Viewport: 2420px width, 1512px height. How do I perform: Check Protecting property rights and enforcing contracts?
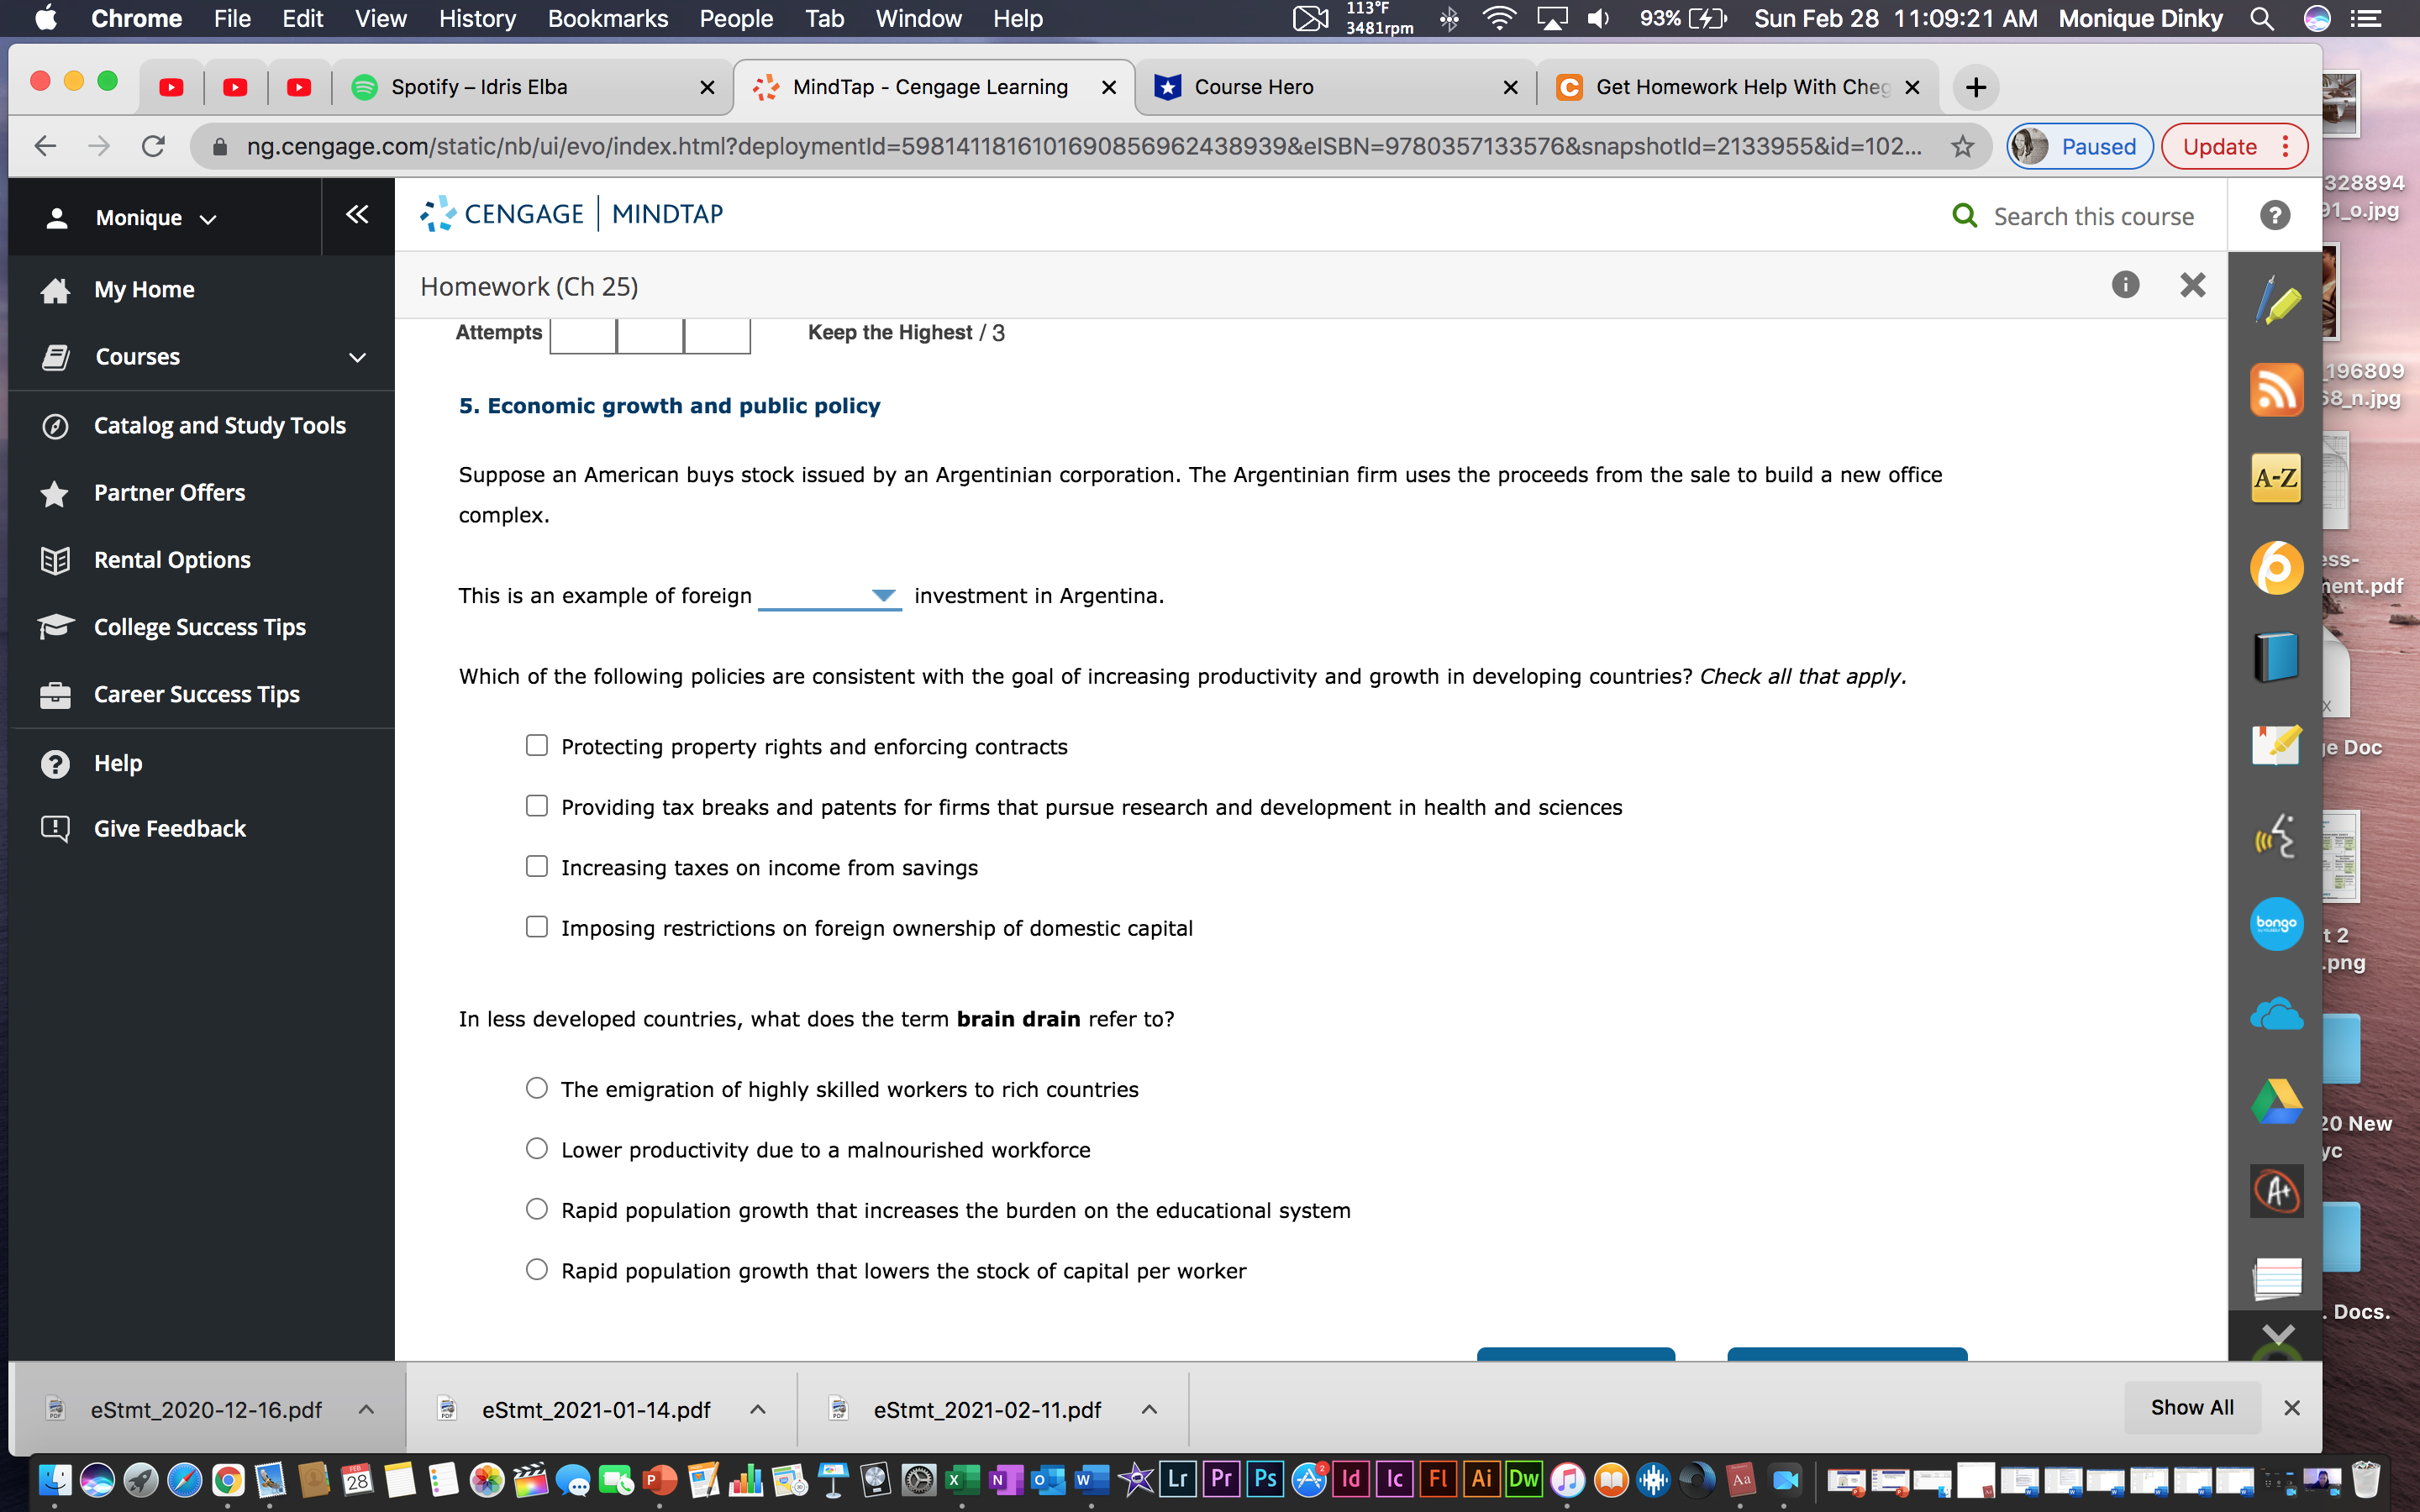point(537,745)
